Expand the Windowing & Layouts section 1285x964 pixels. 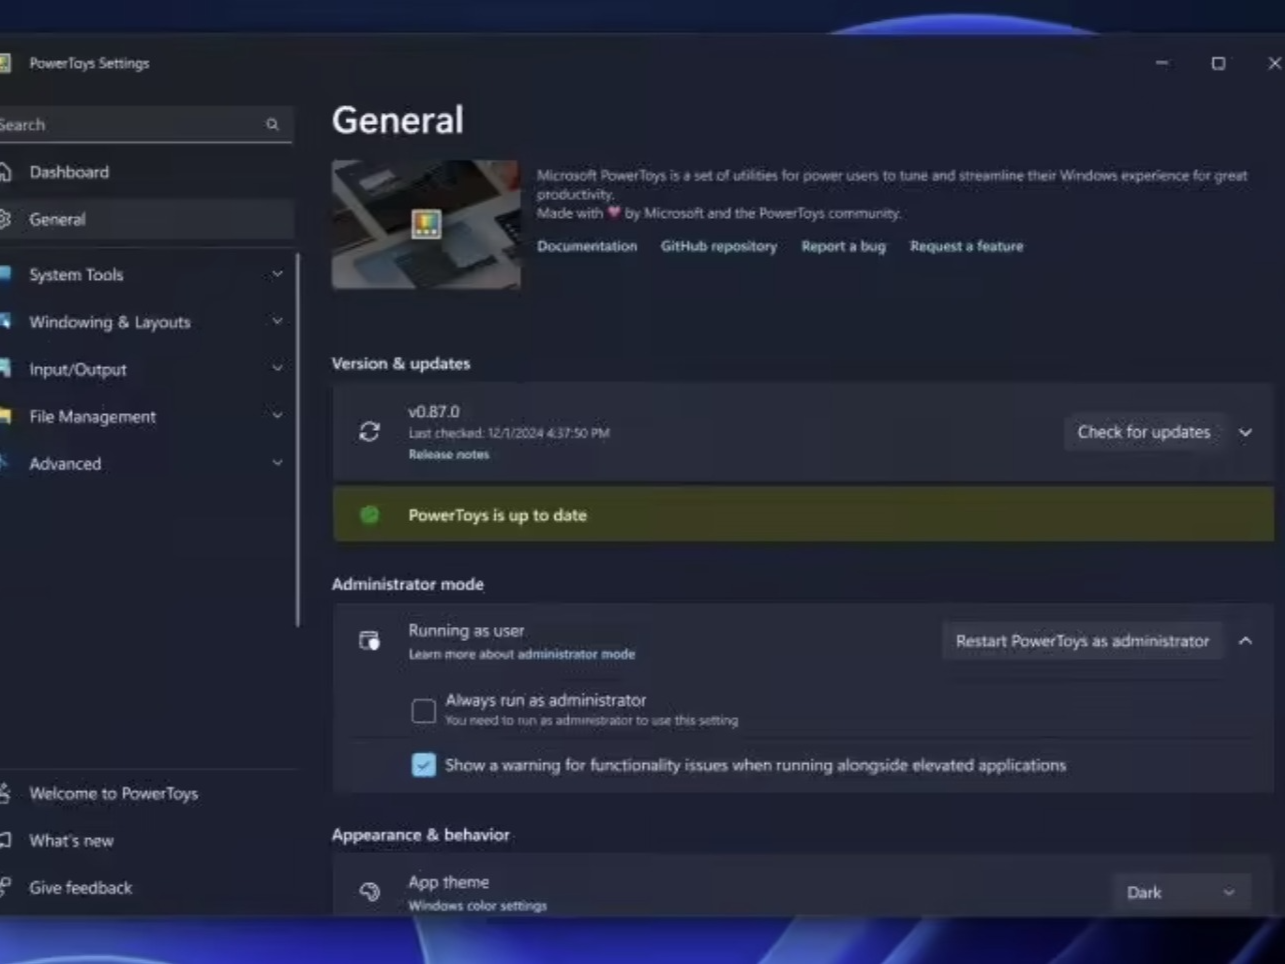(x=277, y=321)
